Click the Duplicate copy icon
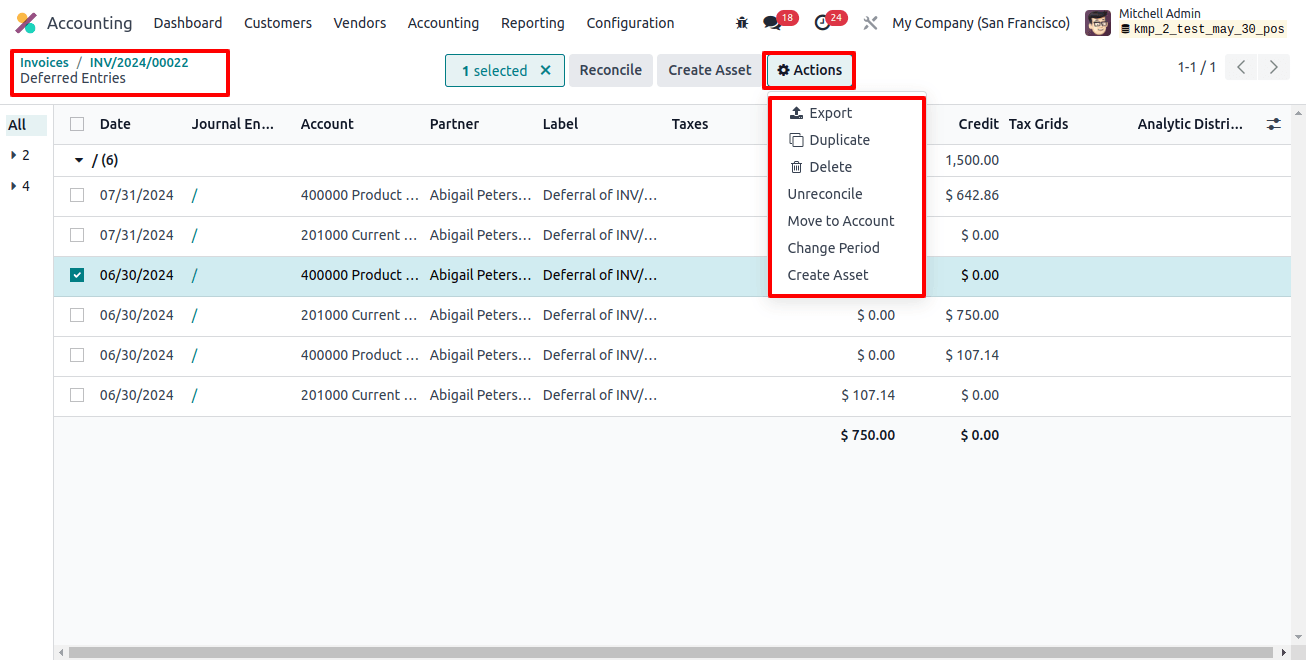The image size is (1306, 660). tap(796, 140)
